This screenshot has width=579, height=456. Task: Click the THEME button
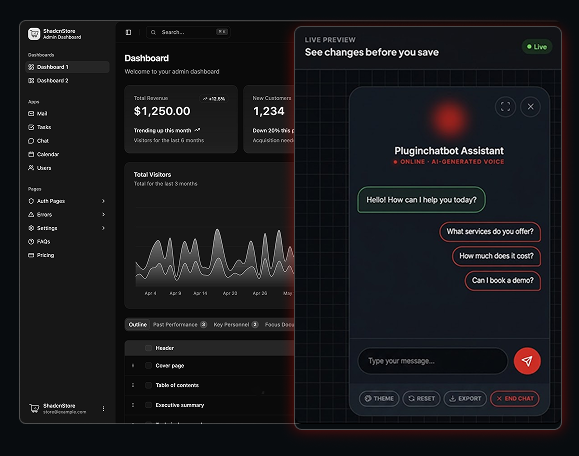[x=379, y=398]
